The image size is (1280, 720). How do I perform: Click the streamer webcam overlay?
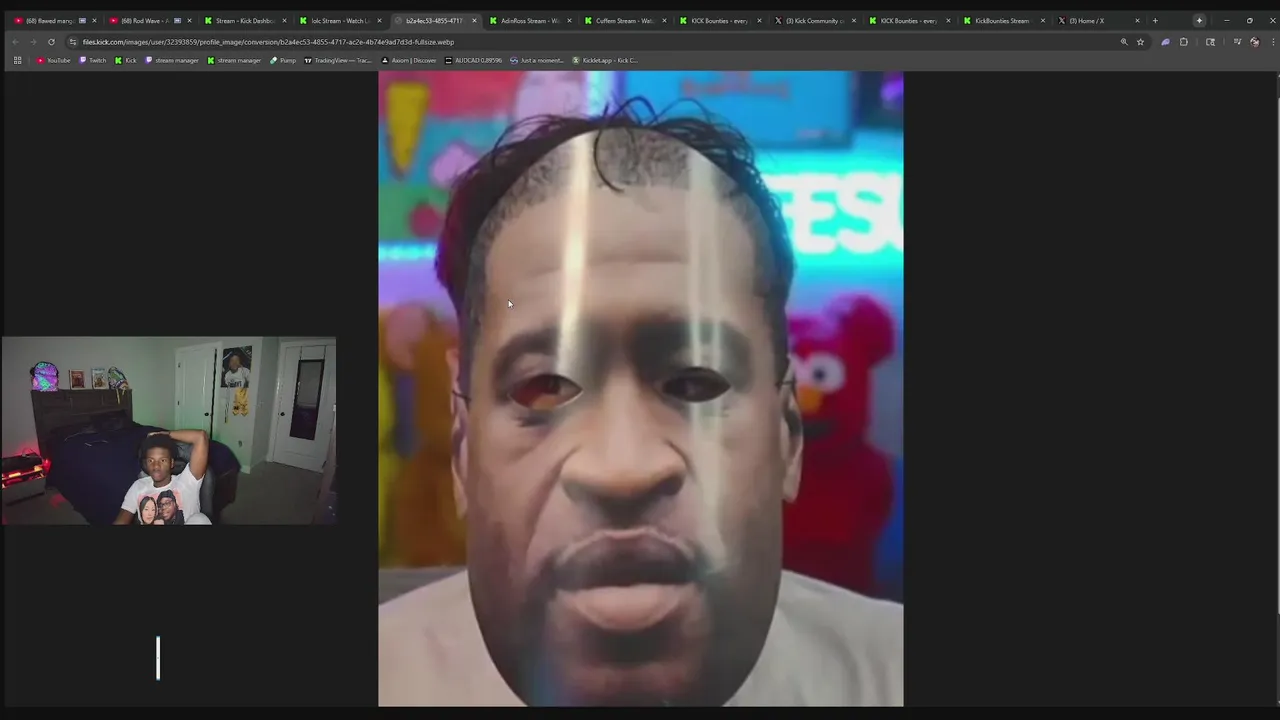[169, 431]
